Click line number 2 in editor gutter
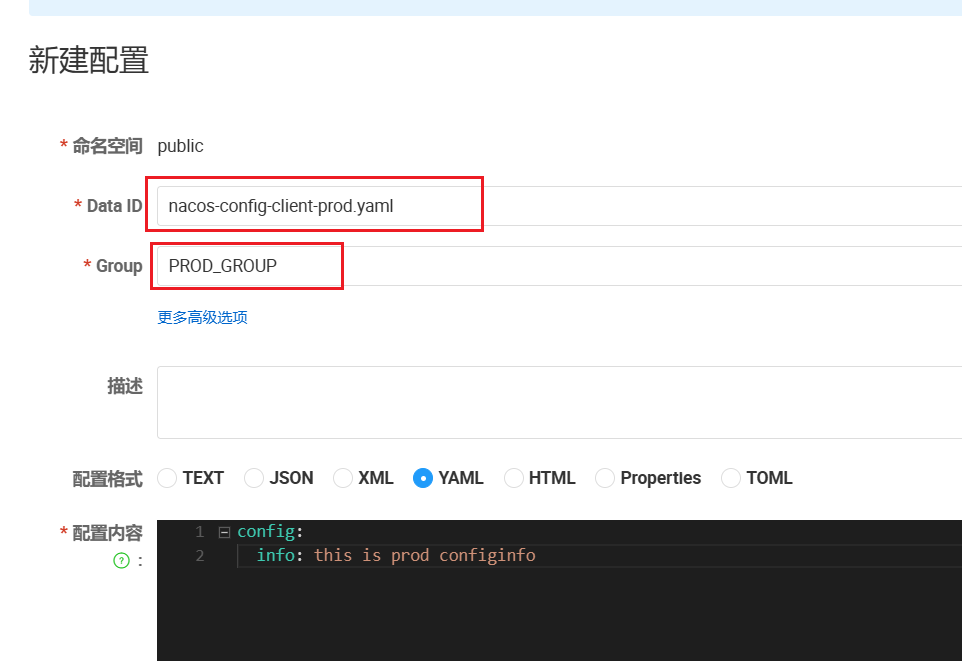This screenshot has width=962, height=661. pos(199,555)
